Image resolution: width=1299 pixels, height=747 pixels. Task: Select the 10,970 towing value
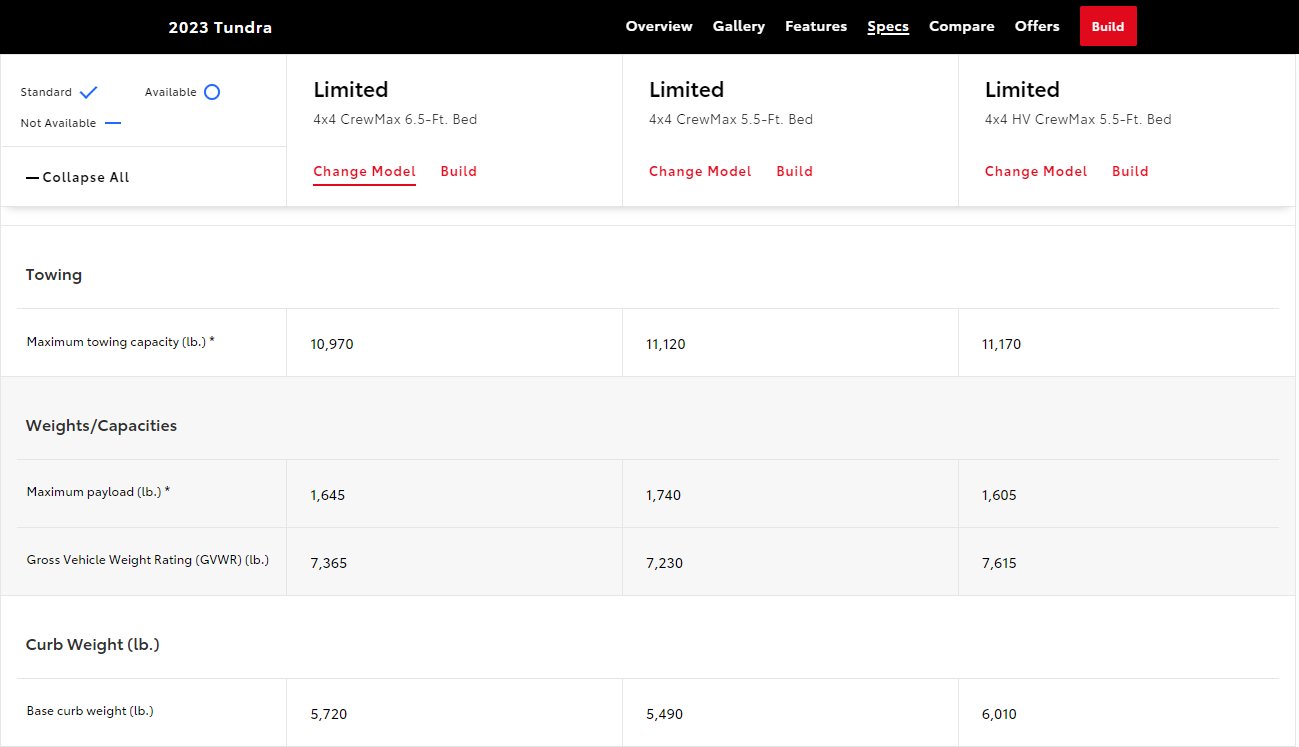(x=332, y=344)
